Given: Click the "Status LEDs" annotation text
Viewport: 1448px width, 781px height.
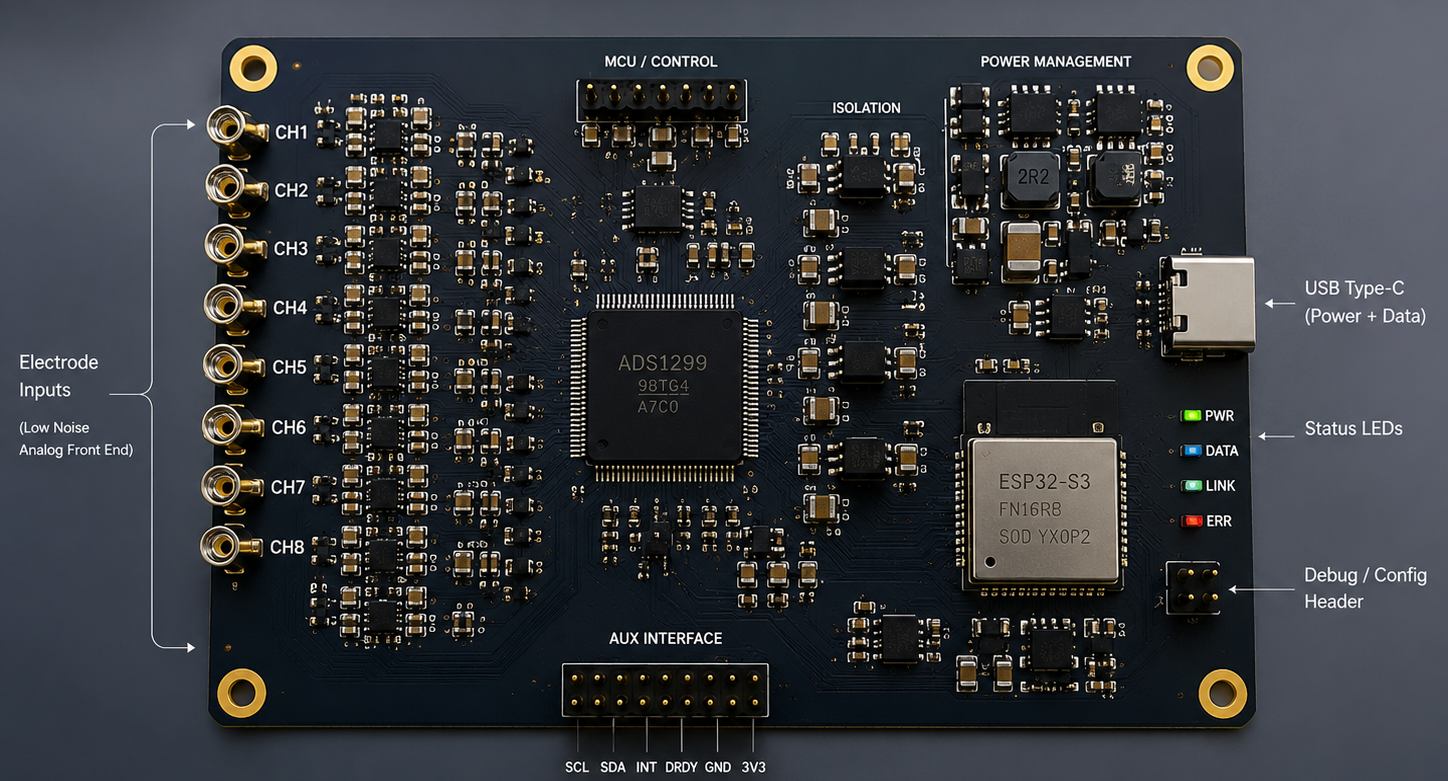Looking at the screenshot, I should (1354, 429).
